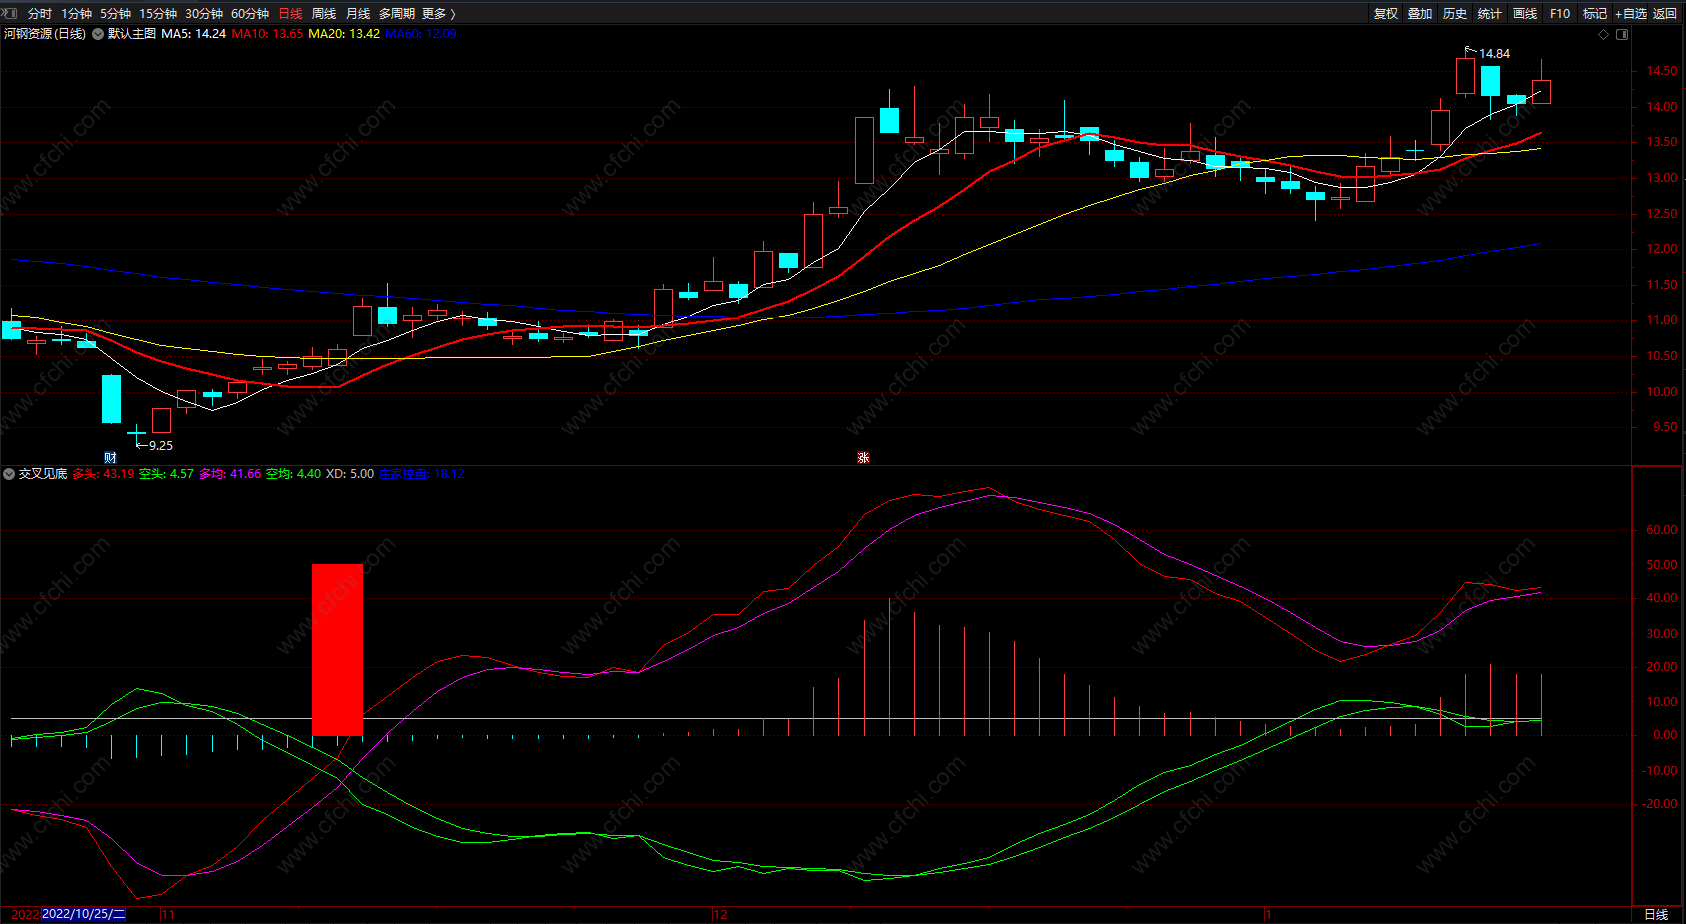Click the MA60: 12.09 label
This screenshot has height=924, width=1686.
tap(421, 34)
